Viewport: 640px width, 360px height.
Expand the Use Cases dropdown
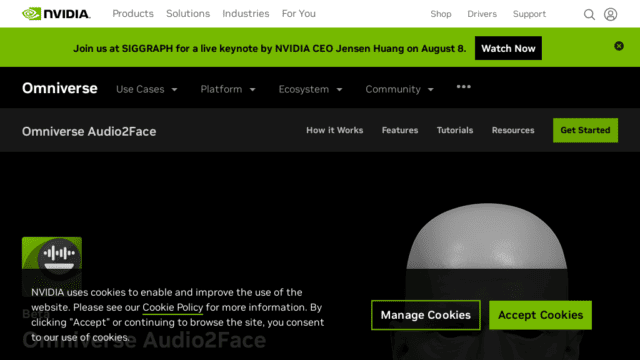pyautogui.click(x=147, y=89)
